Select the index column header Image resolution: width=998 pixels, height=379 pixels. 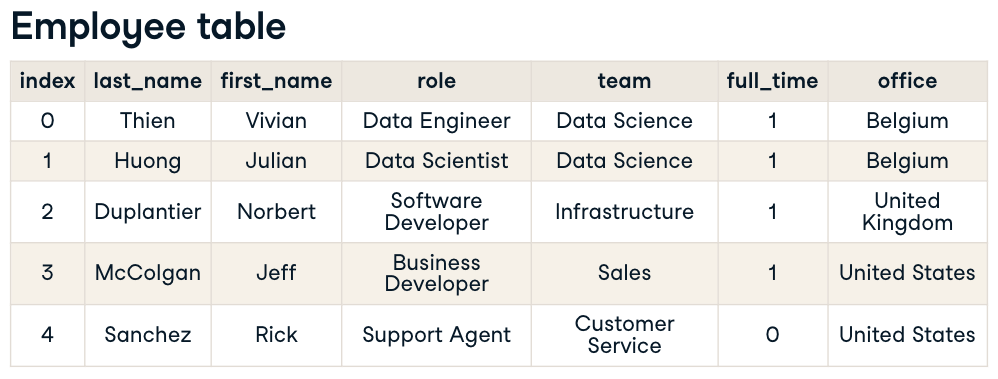coord(47,81)
